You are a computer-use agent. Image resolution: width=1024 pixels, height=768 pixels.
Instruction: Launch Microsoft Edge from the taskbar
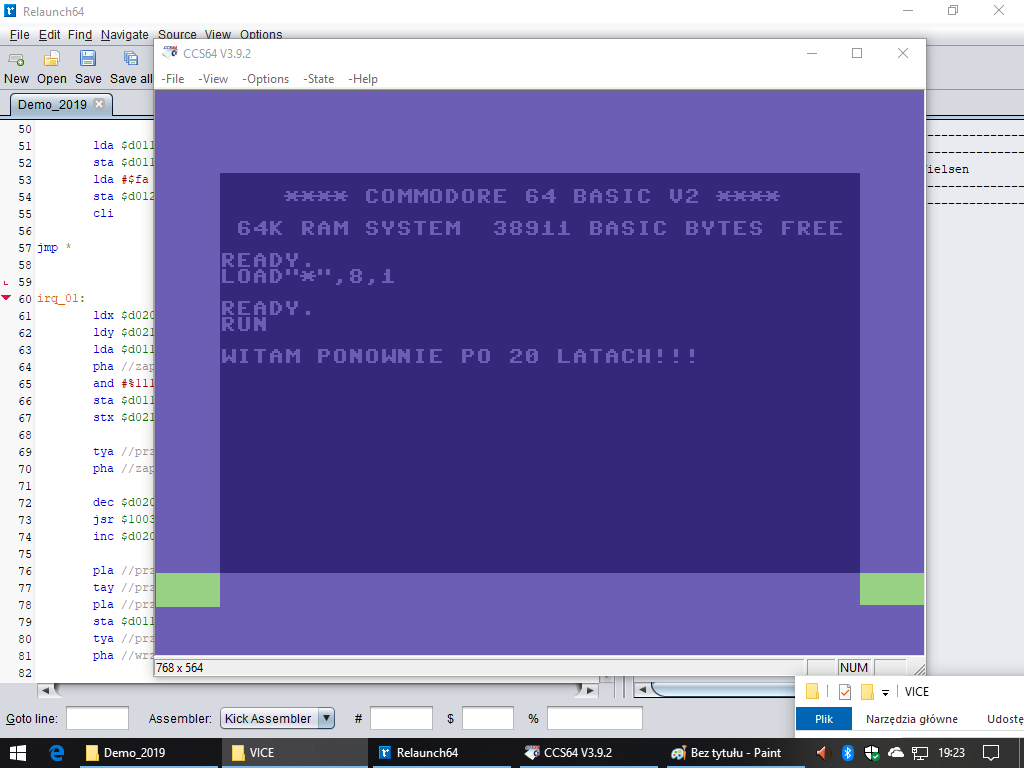tap(57, 753)
